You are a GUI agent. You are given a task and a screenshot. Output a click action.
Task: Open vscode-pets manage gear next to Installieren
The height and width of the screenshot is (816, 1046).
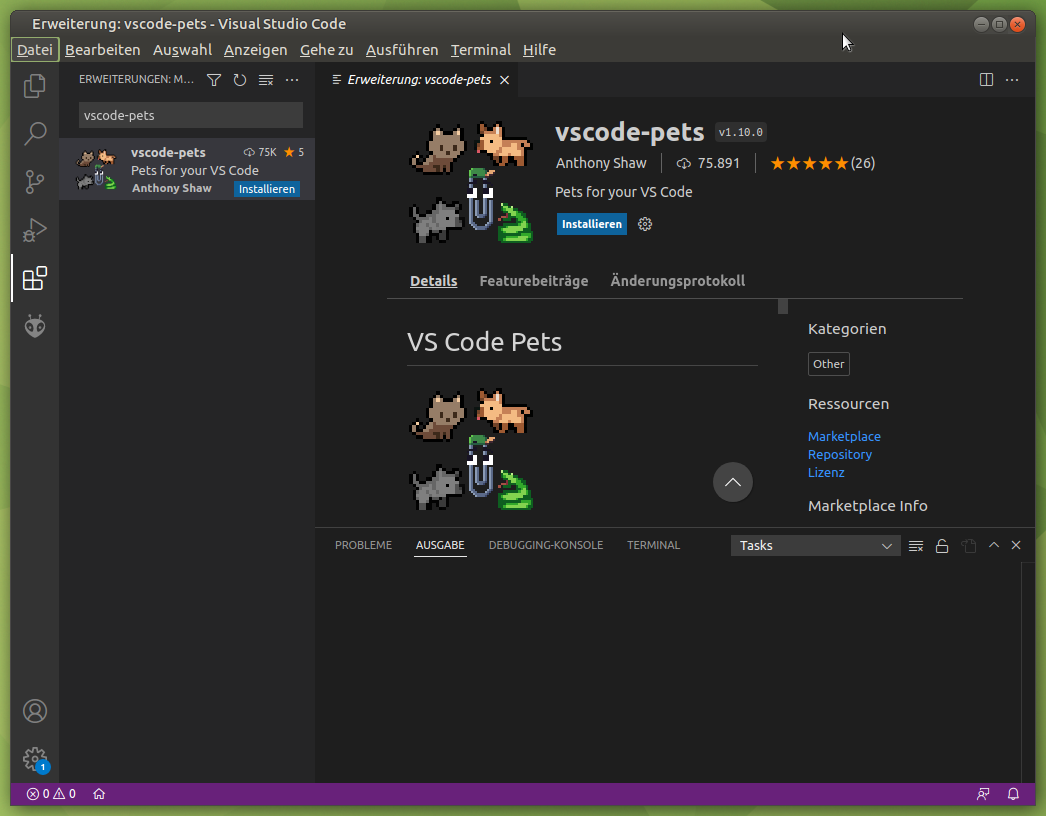coord(644,224)
